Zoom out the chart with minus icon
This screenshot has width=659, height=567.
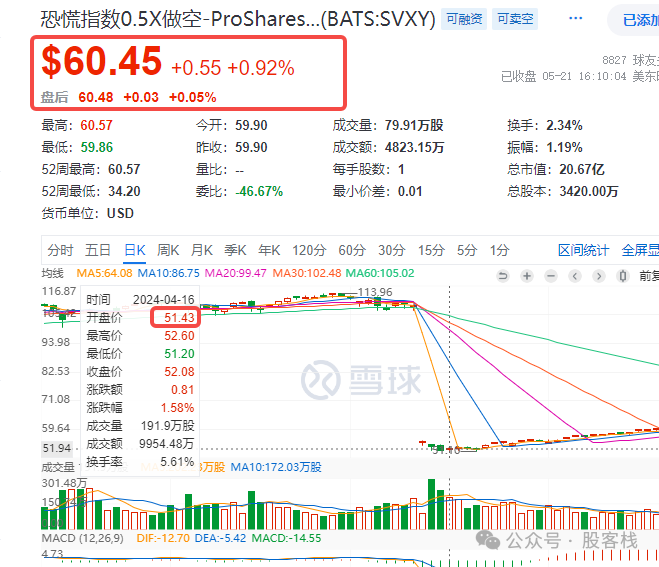click(551, 276)
